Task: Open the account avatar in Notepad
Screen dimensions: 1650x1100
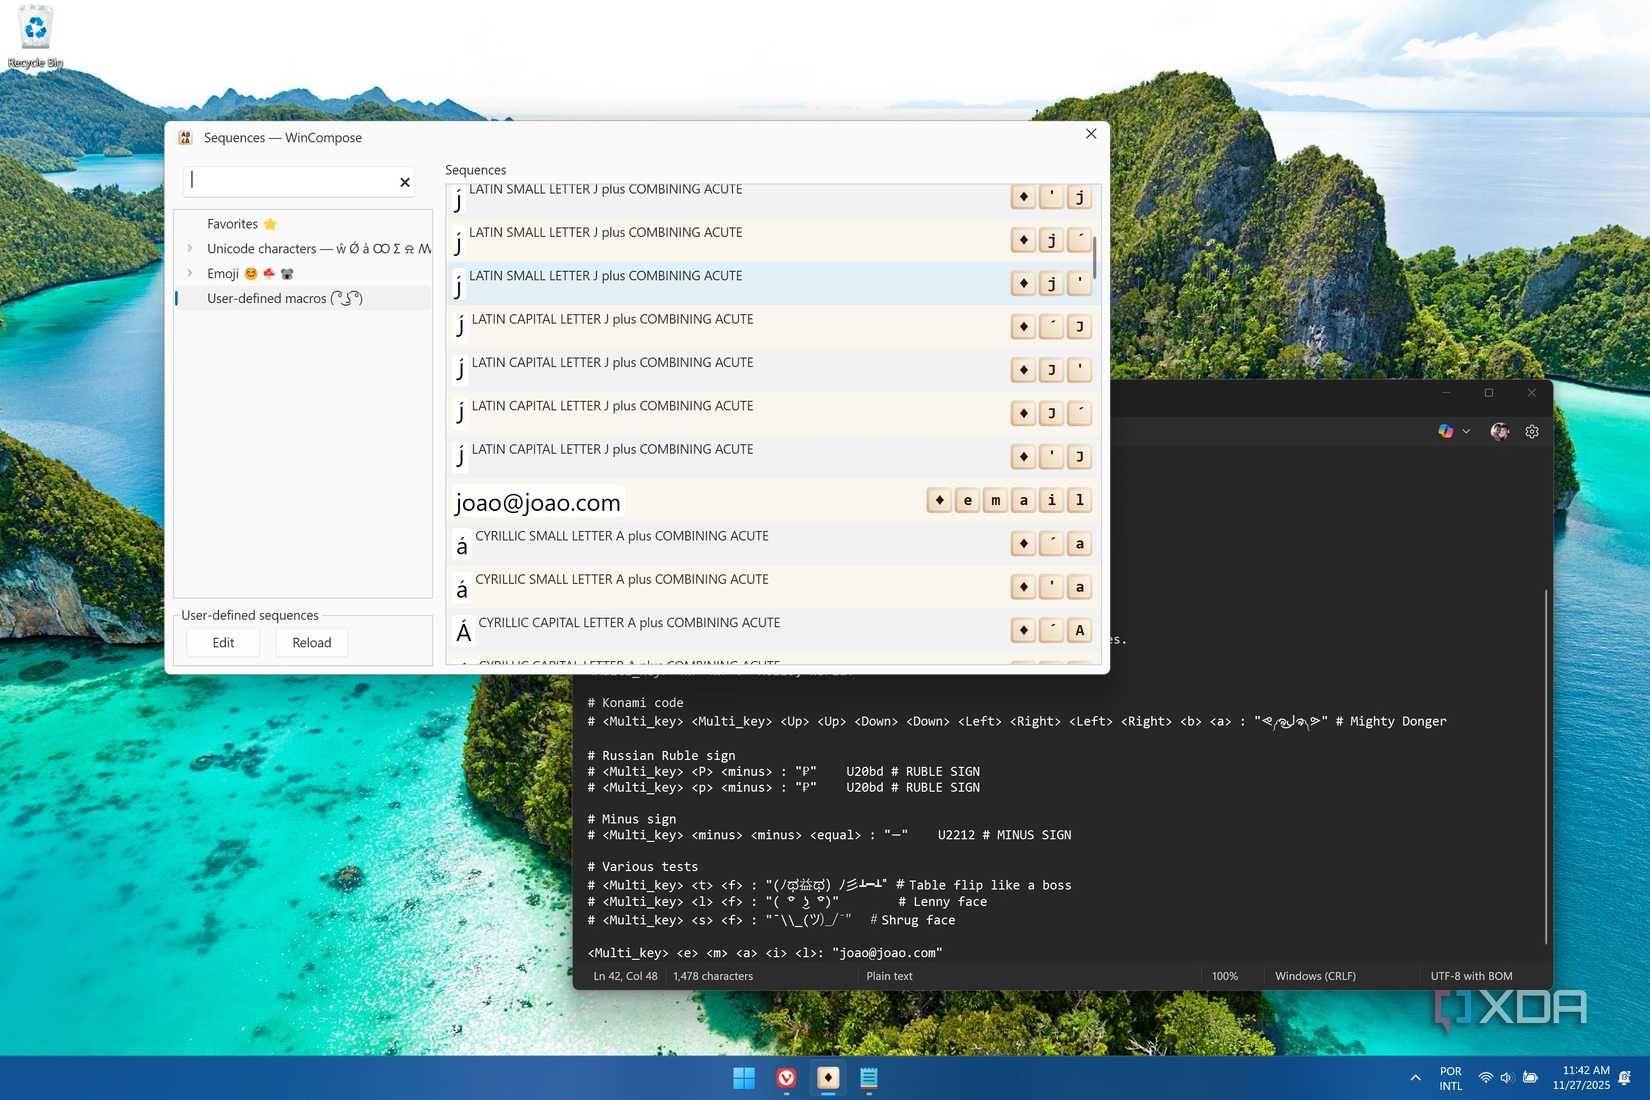Action: coord(1499,432)
